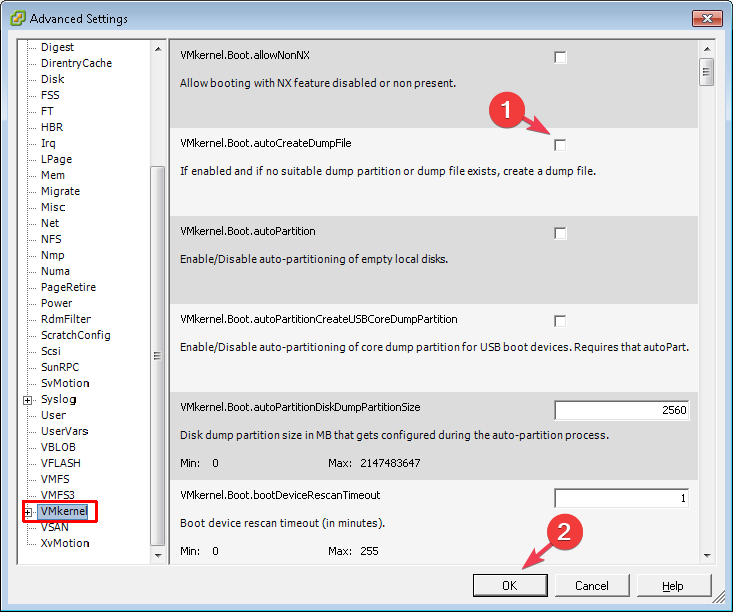Select the Nmp tree item
This screenshot has width=733, height=612.
52,255
